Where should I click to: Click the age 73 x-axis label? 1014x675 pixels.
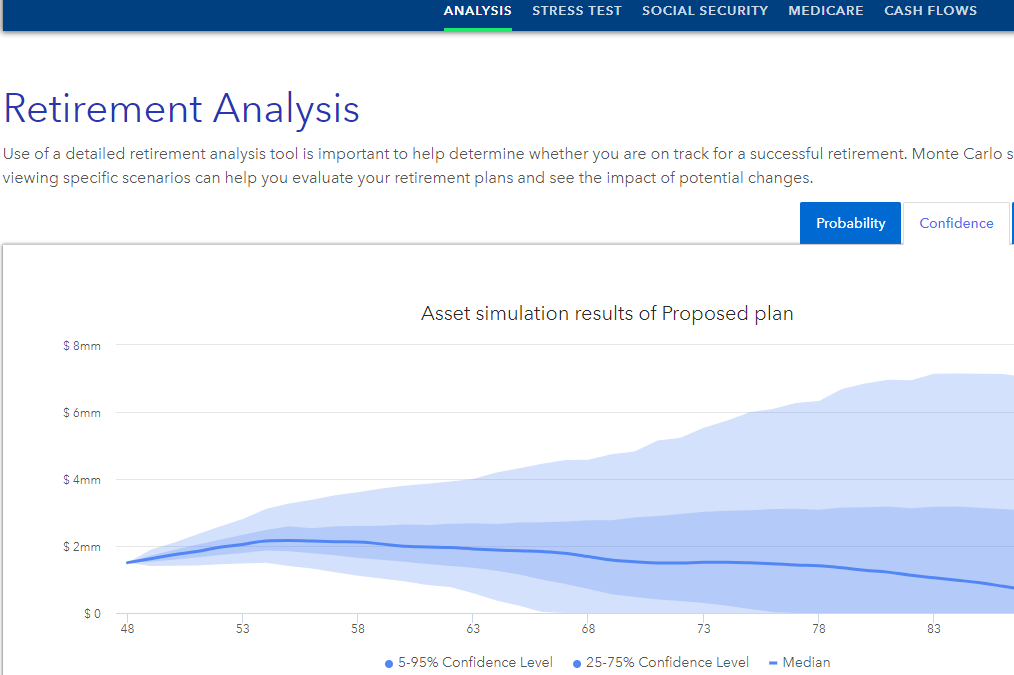pos(703,628)
